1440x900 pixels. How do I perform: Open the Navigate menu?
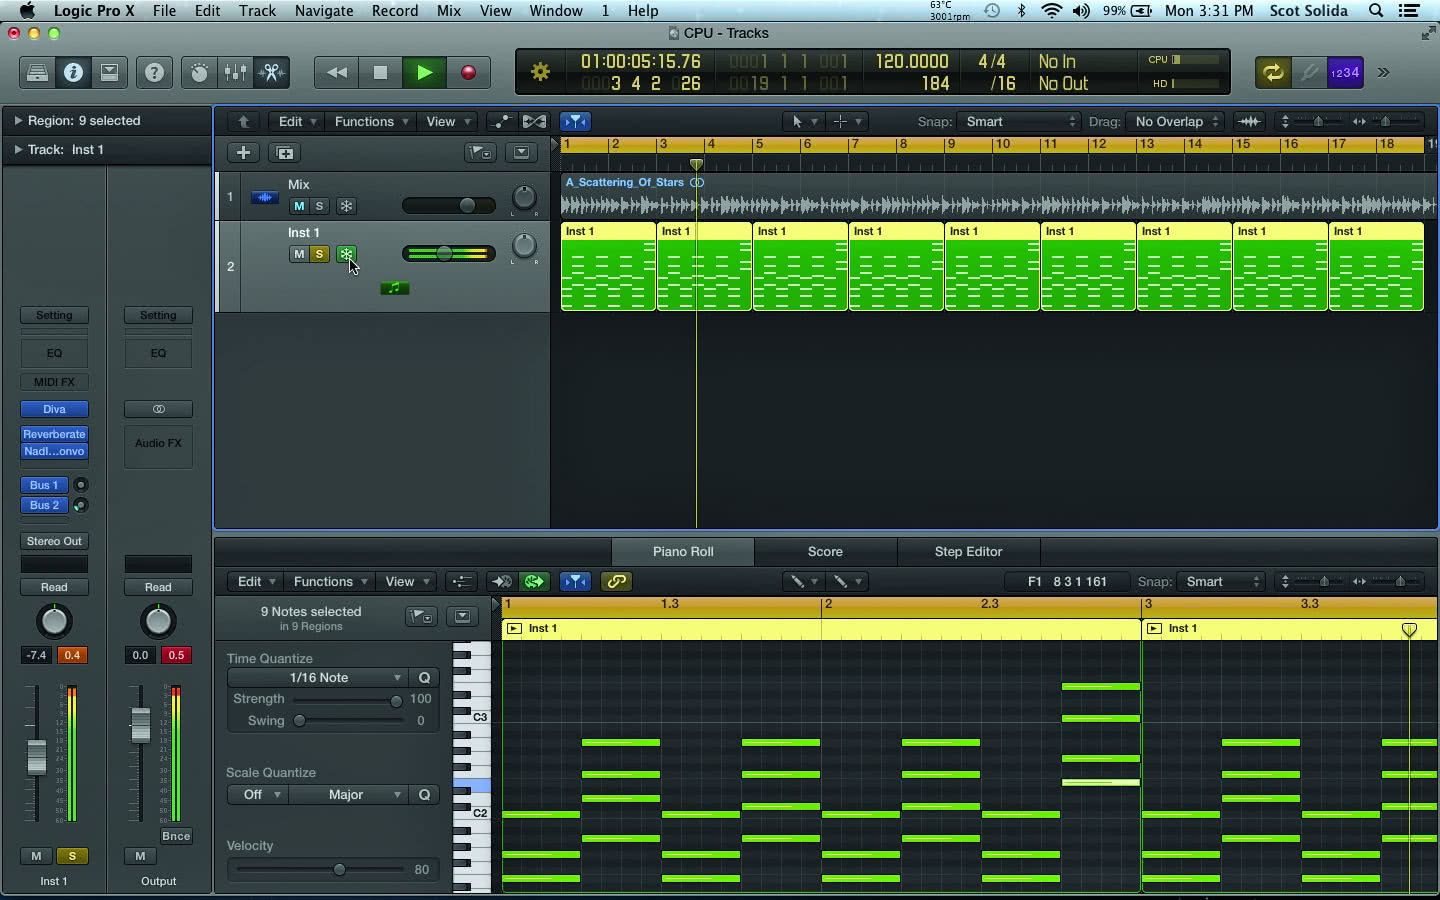(x=324, y=11)
